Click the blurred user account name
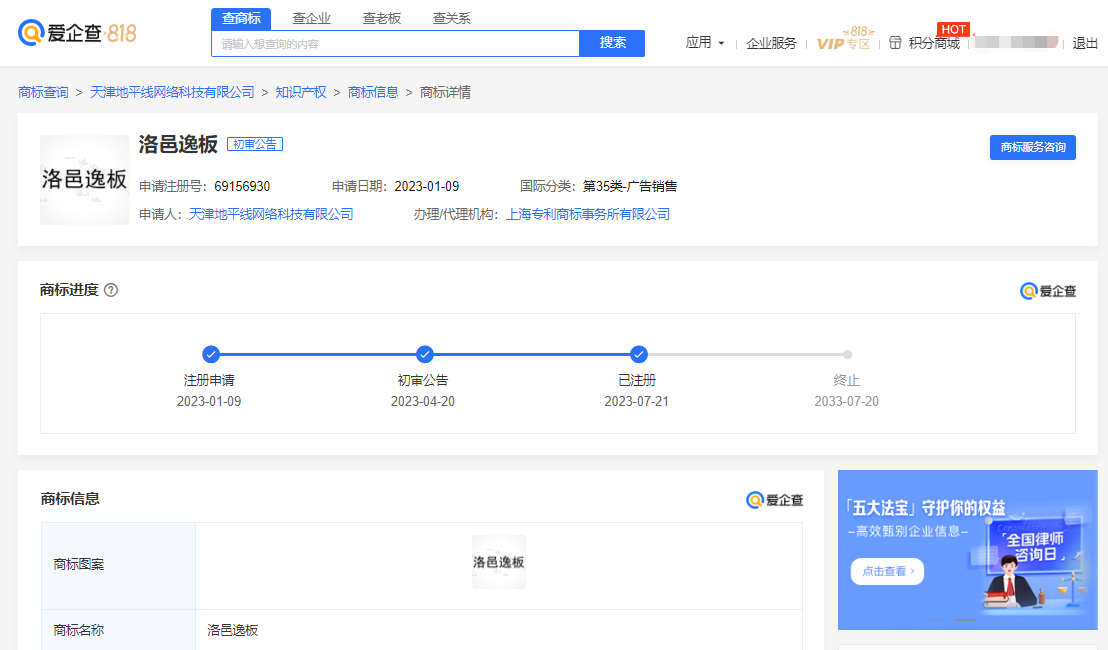The width and height of the screenshot is (1108, 650). tap(1015, 42)
